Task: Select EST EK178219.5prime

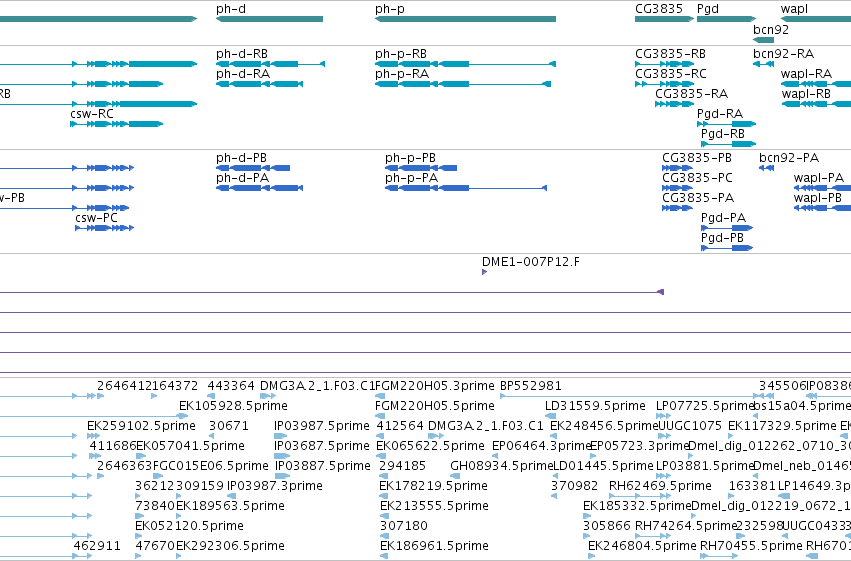Action: coord(433,486)
